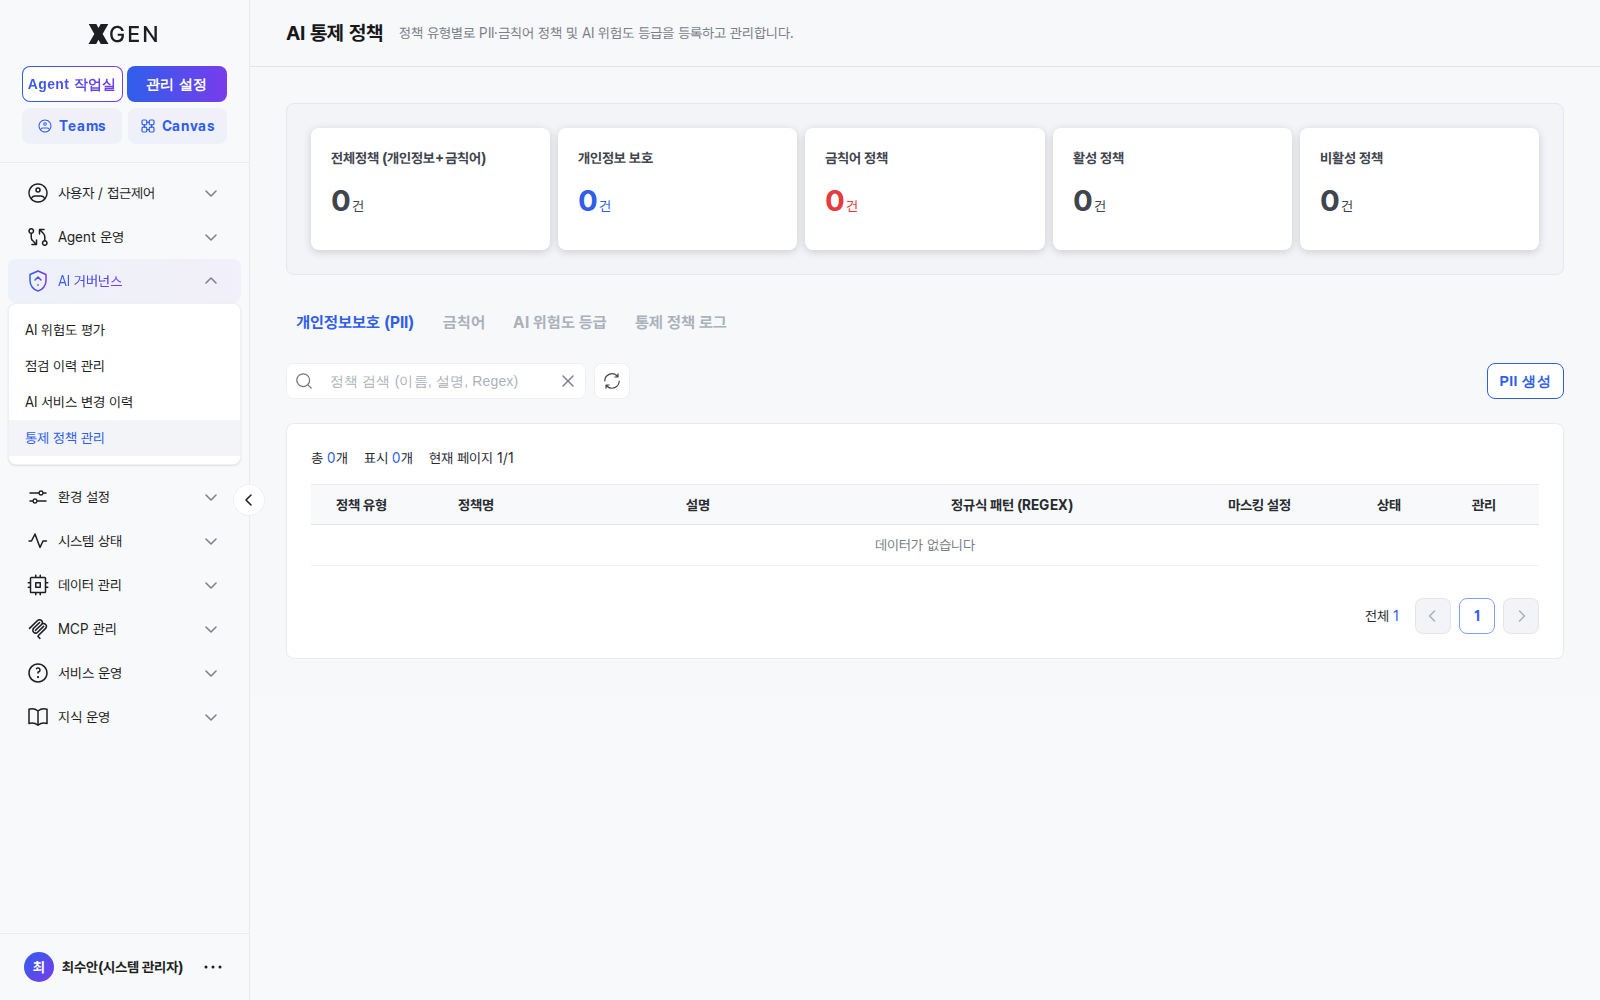The height and width of the screenshot is (1000, 1600).
Task: Open AI 위험도 평가 submenu item
Action: coord(124,330)
